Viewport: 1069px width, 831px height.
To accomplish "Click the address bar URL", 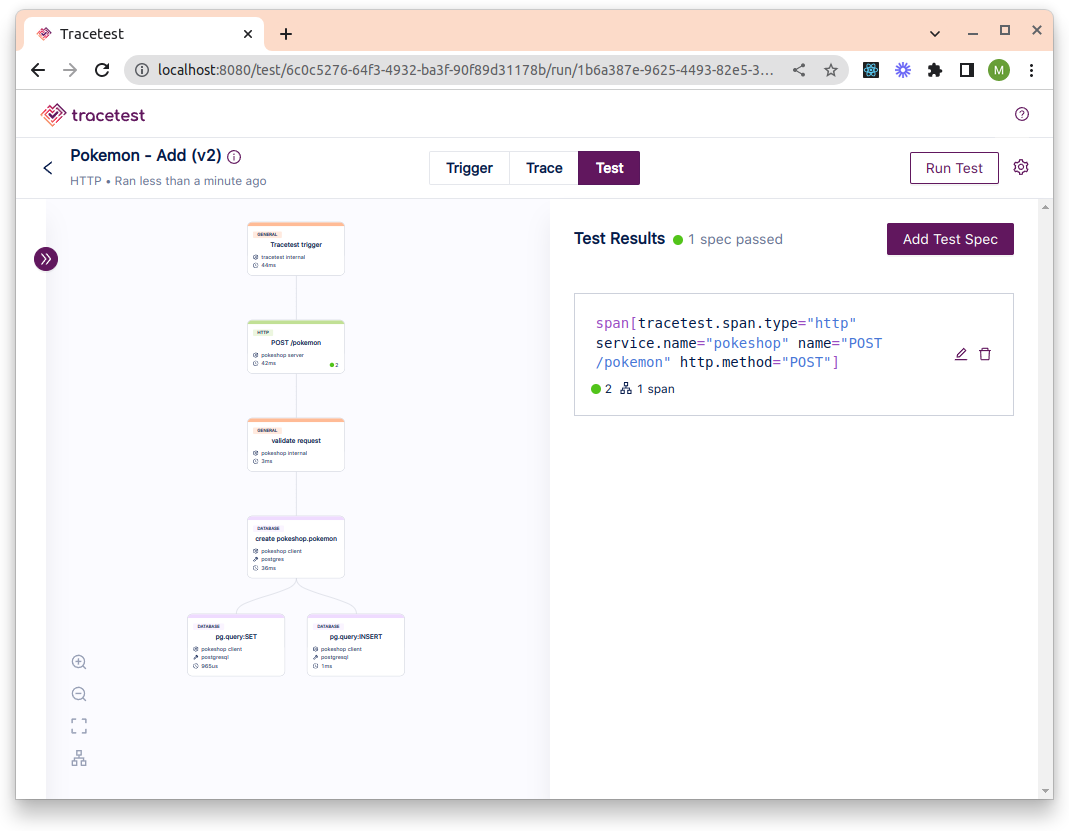I will [465, 70].
